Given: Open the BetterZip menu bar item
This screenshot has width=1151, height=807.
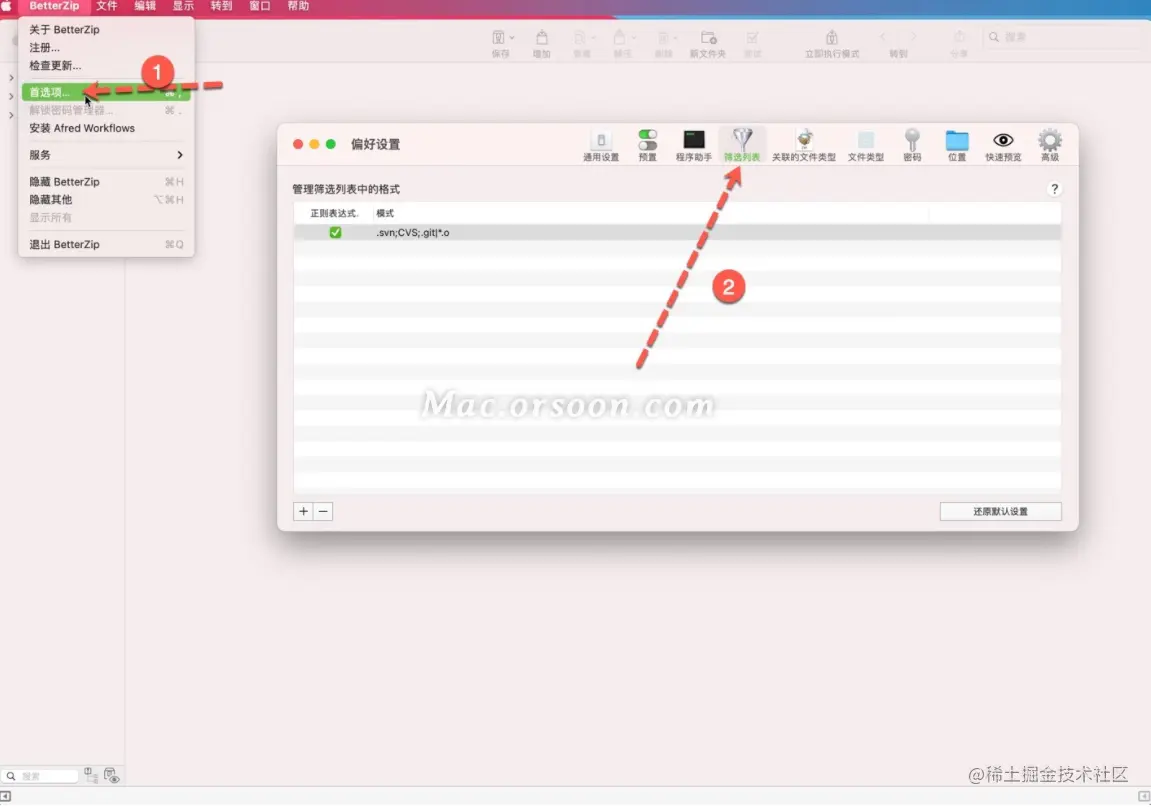Looking at the screenshot, I should tap(54, 6).
